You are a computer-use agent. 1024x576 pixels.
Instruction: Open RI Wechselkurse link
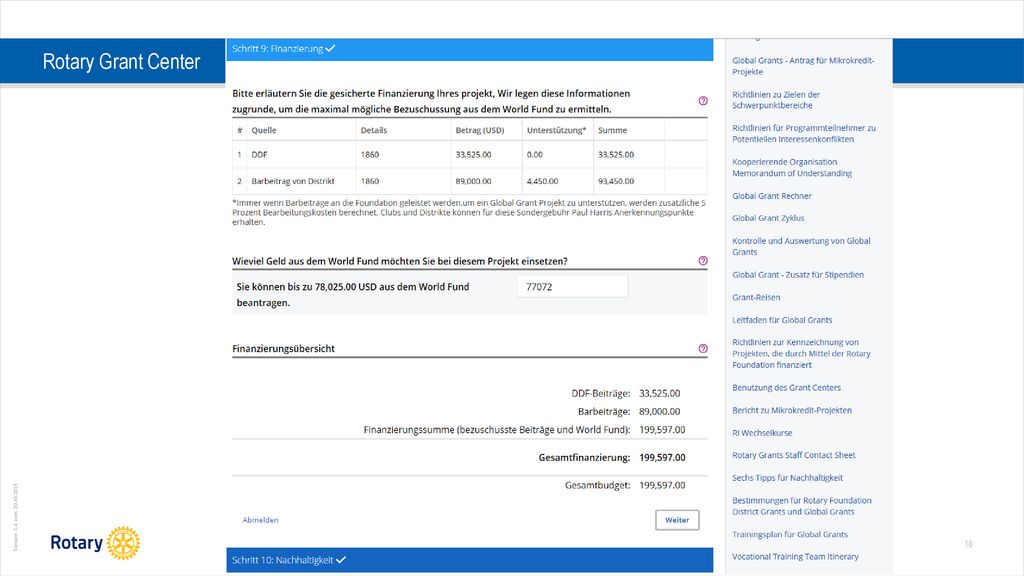point(762,433)
